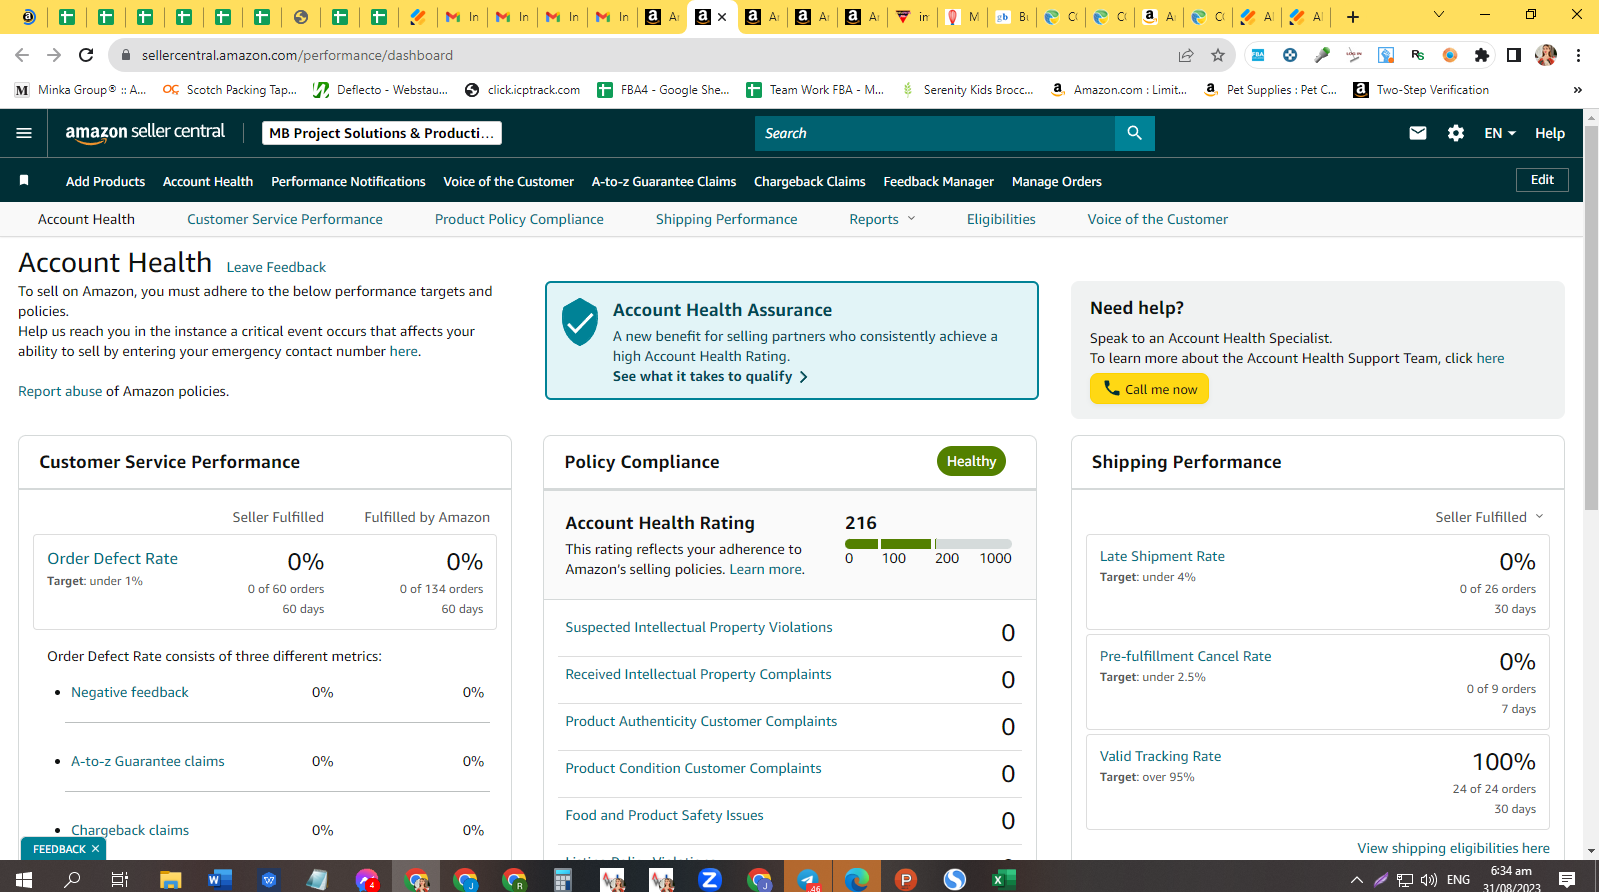Expand the Reports dropdown menu
The height and width of the screenshot is (892, 1599).
[x=882, y=219]
